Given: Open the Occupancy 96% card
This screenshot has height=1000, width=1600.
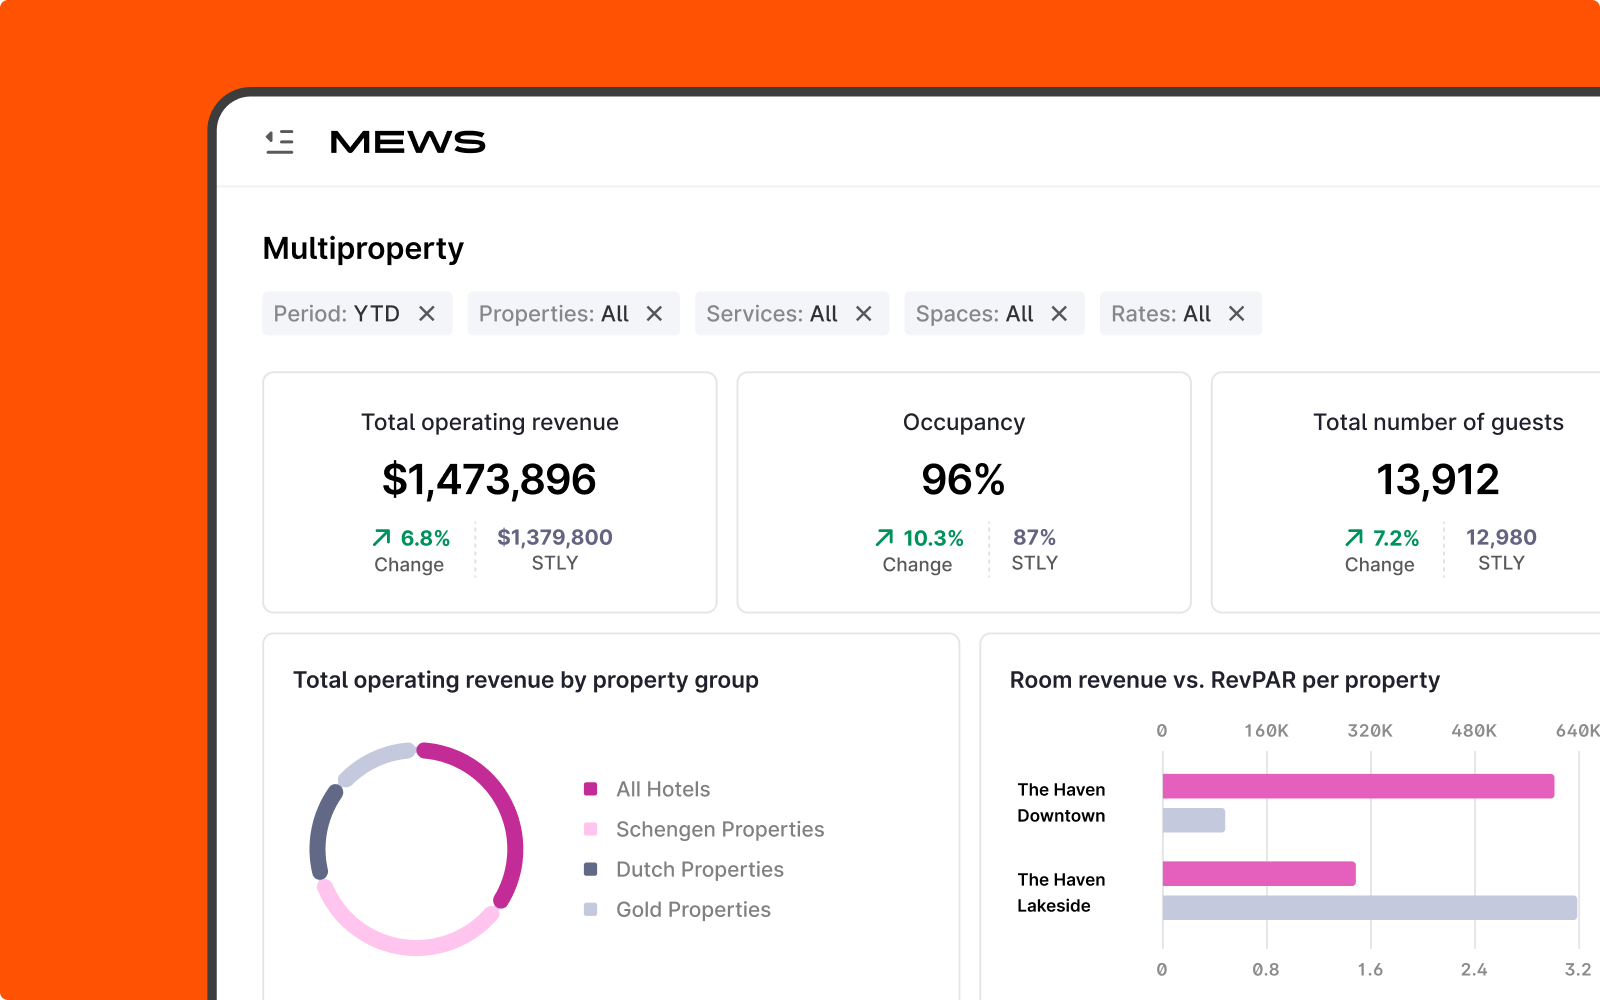Looking at the screenshot, I should coord(963,492).
